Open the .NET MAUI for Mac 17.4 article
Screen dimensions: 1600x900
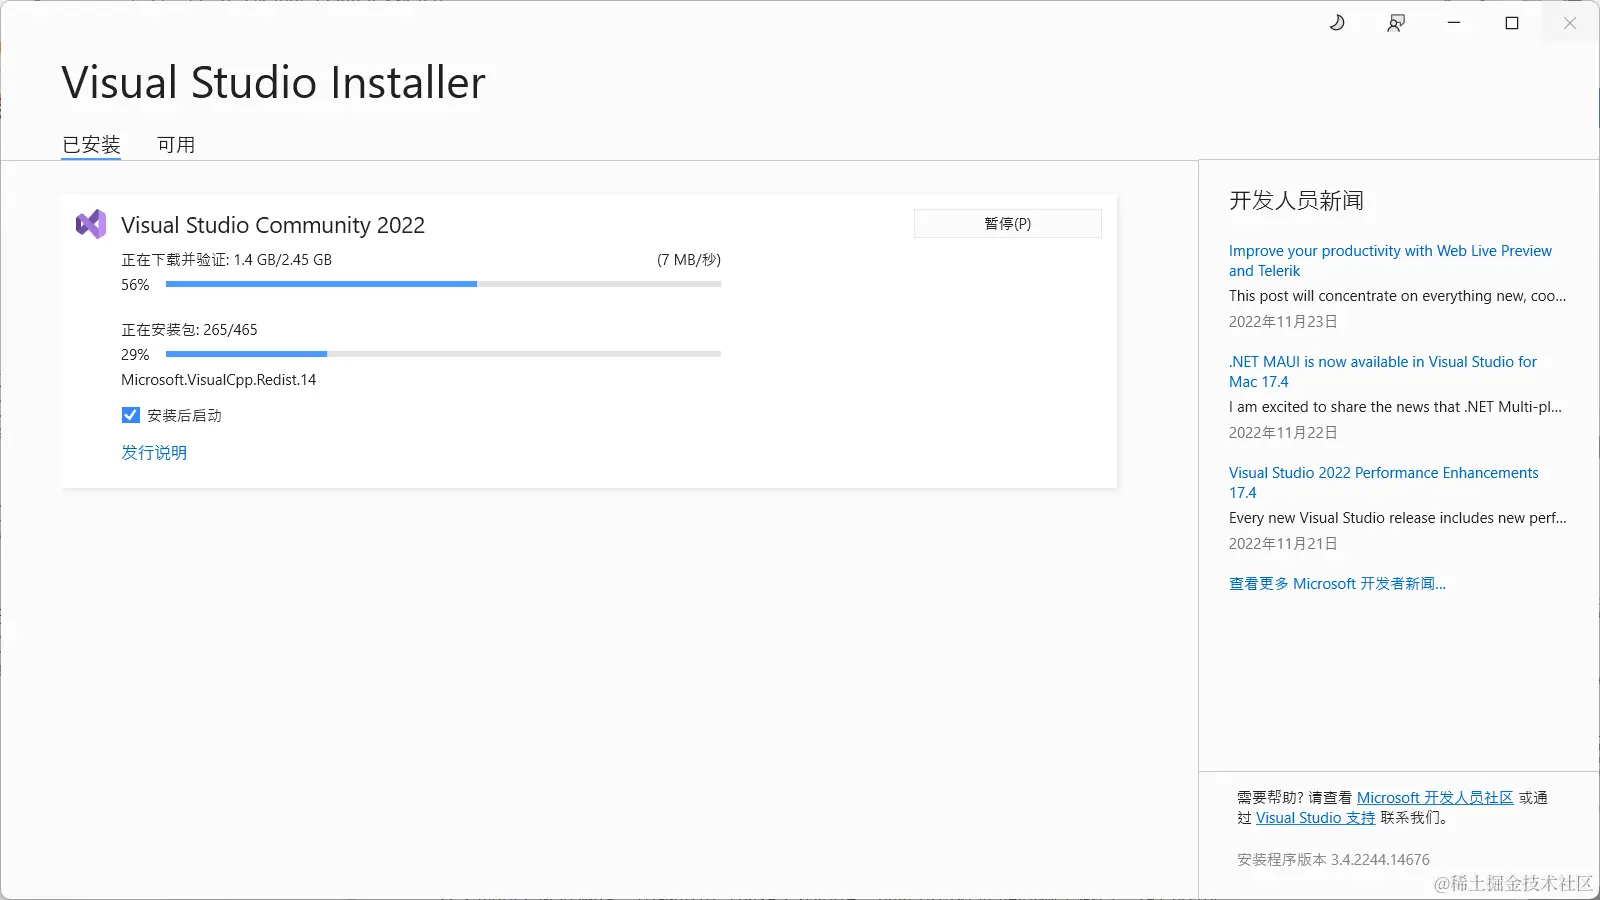click(x=1383, y=372)
